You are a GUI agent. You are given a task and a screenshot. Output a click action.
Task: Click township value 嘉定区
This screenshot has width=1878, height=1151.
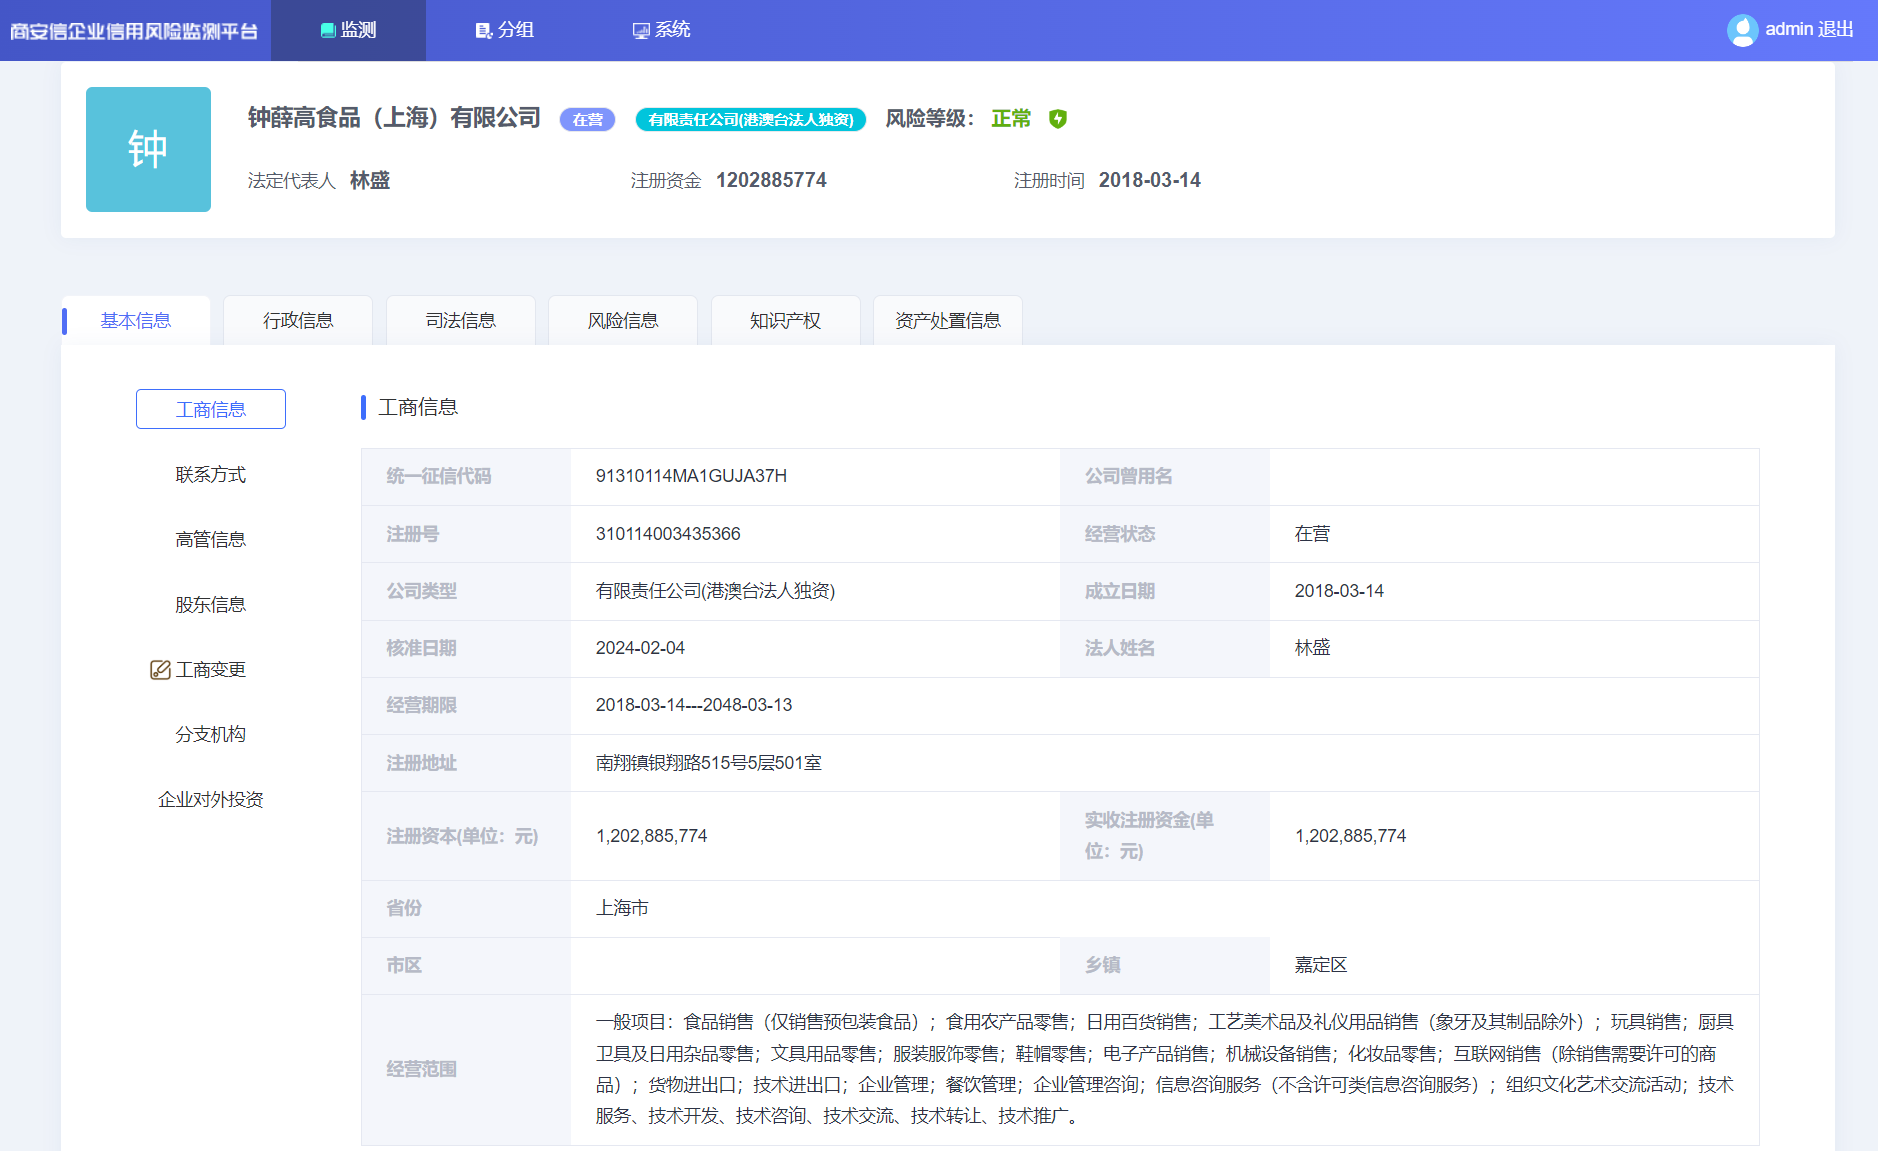1321,965
